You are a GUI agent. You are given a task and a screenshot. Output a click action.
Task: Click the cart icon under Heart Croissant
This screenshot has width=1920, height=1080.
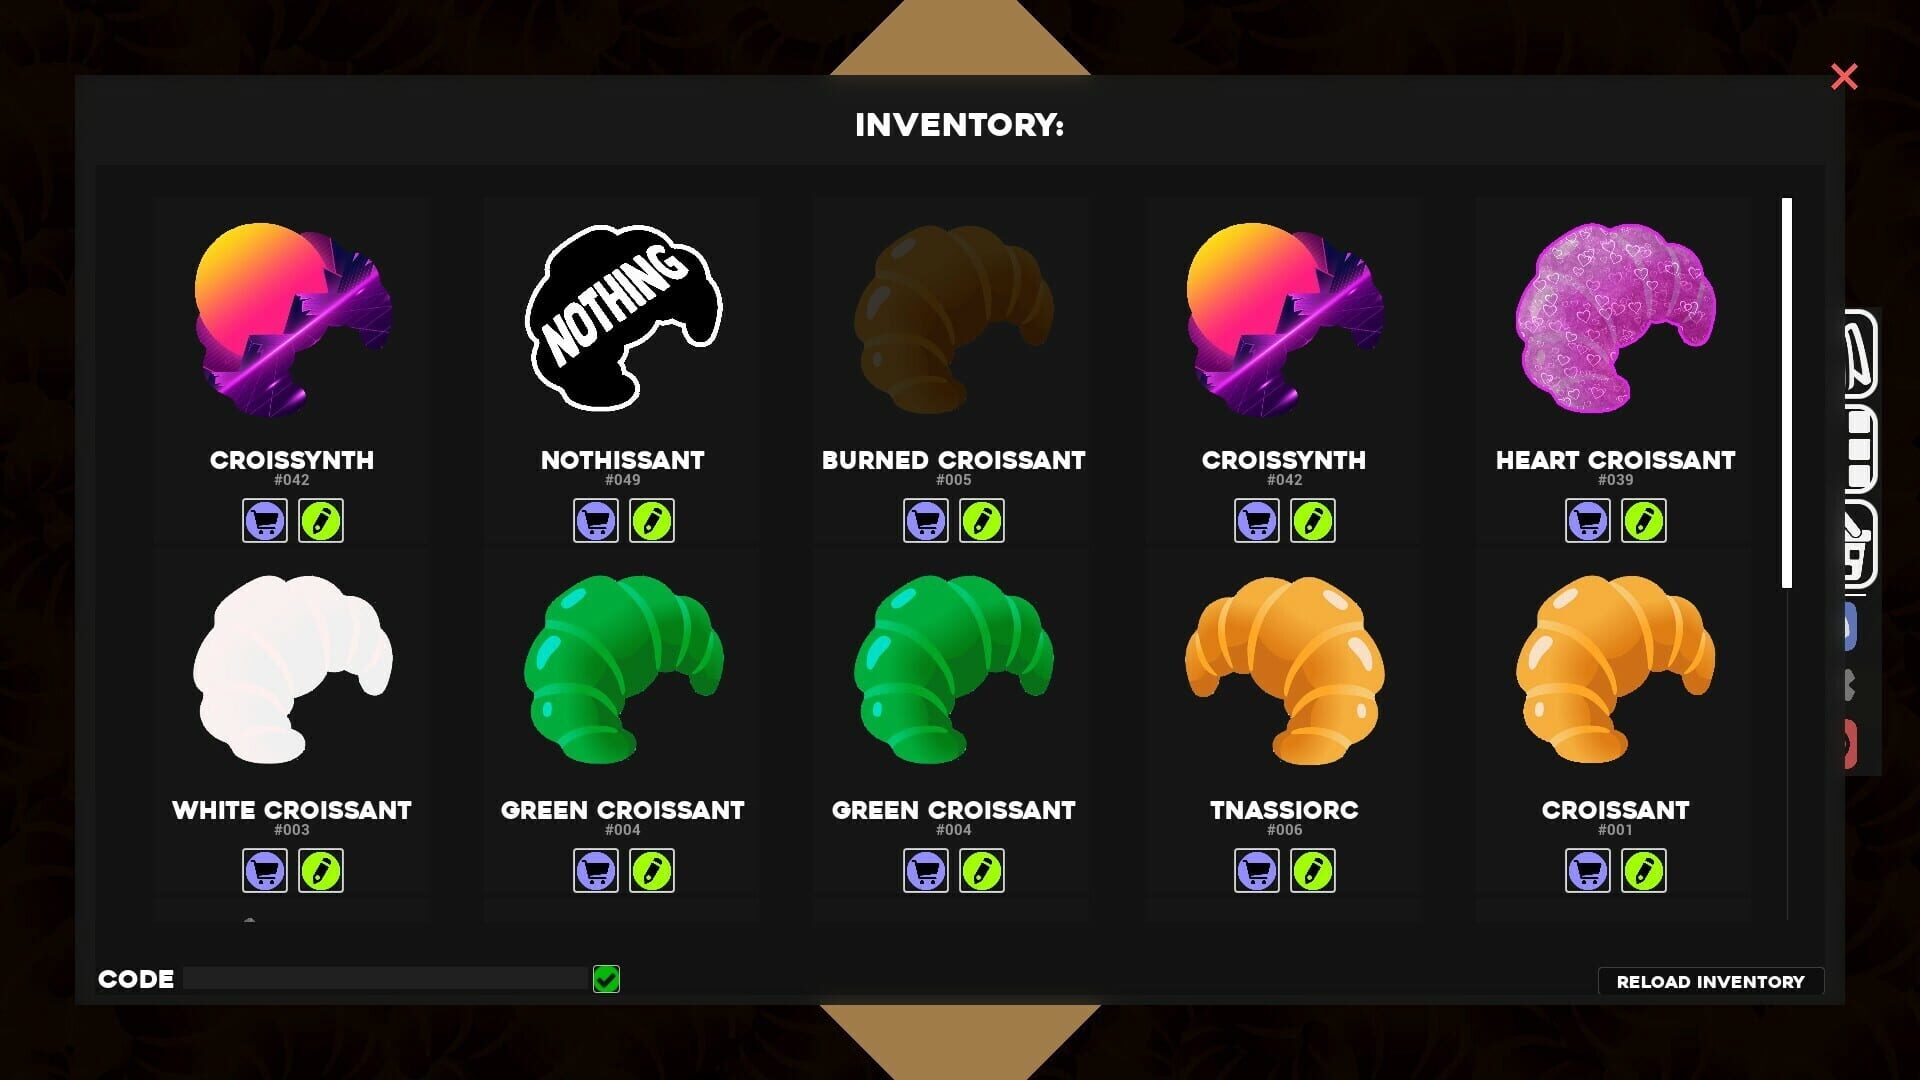(x=1588, y=521)
